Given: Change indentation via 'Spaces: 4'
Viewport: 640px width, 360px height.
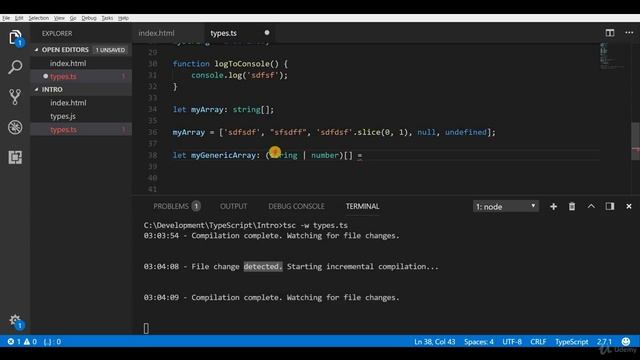Looking at the screenshot, I should click(x=478, y=342).
